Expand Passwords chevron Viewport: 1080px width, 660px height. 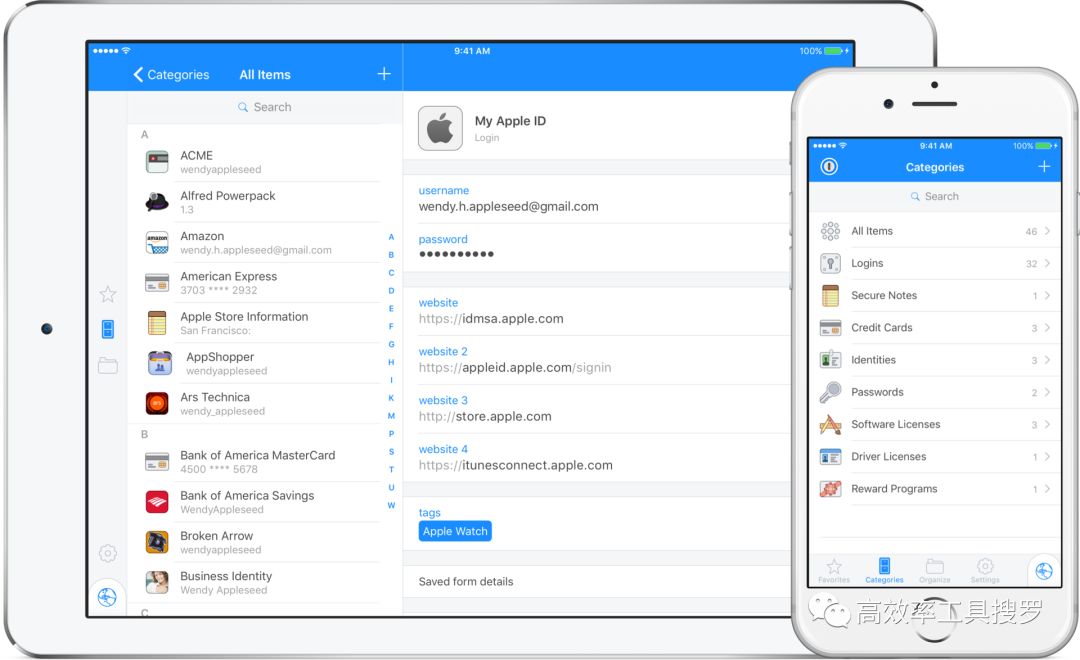pyautogui.click(x=1047, y=392)
